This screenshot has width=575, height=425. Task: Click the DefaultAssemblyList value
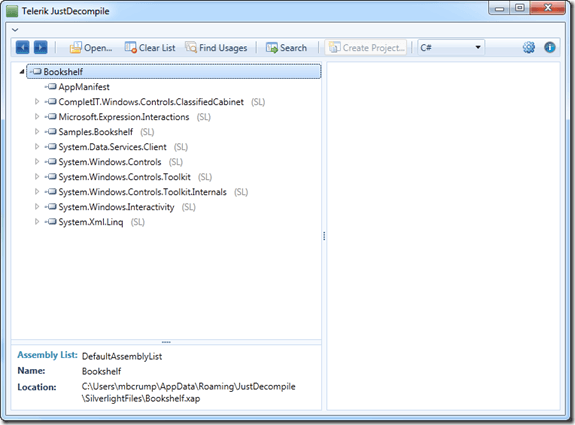(122, 356)
